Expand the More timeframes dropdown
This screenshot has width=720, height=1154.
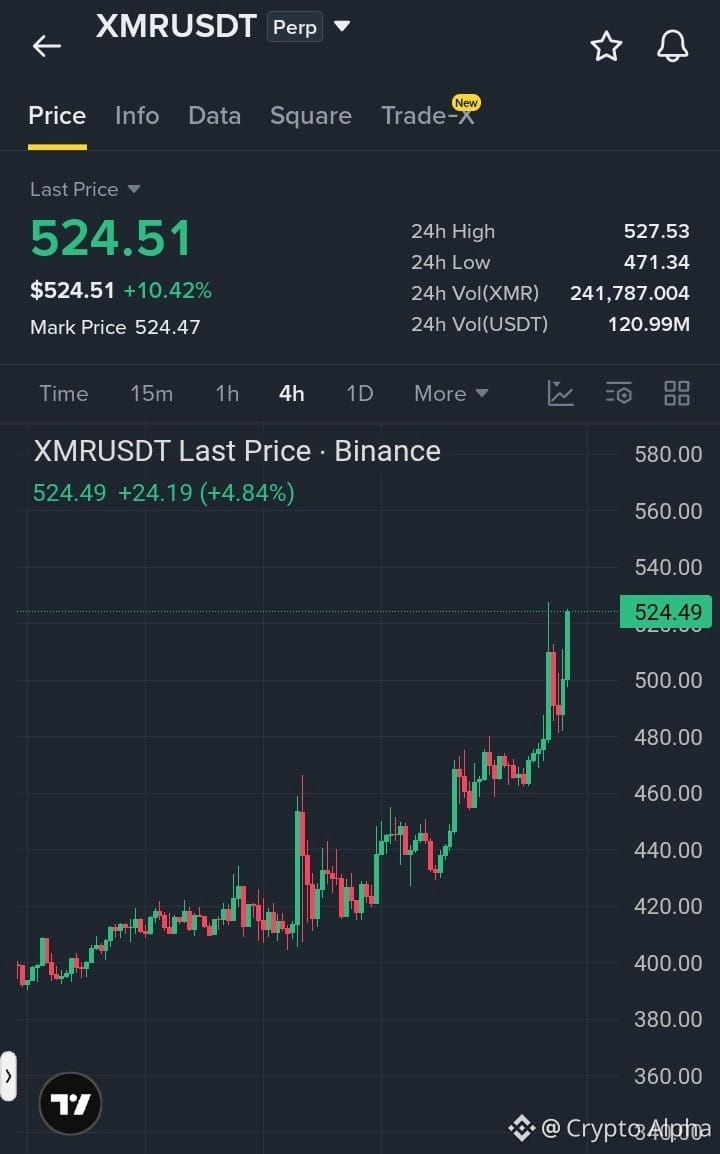[451, 393]
